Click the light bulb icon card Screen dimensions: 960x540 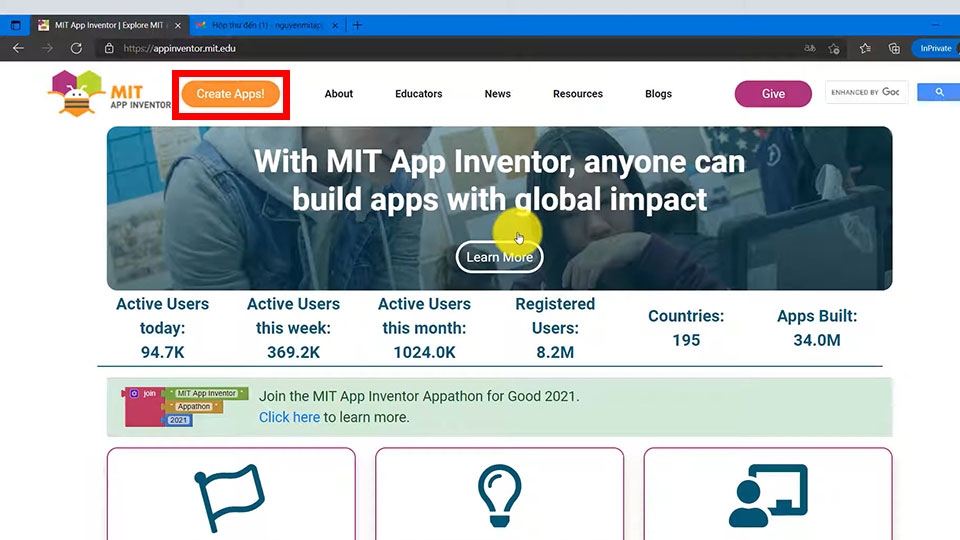500,495
